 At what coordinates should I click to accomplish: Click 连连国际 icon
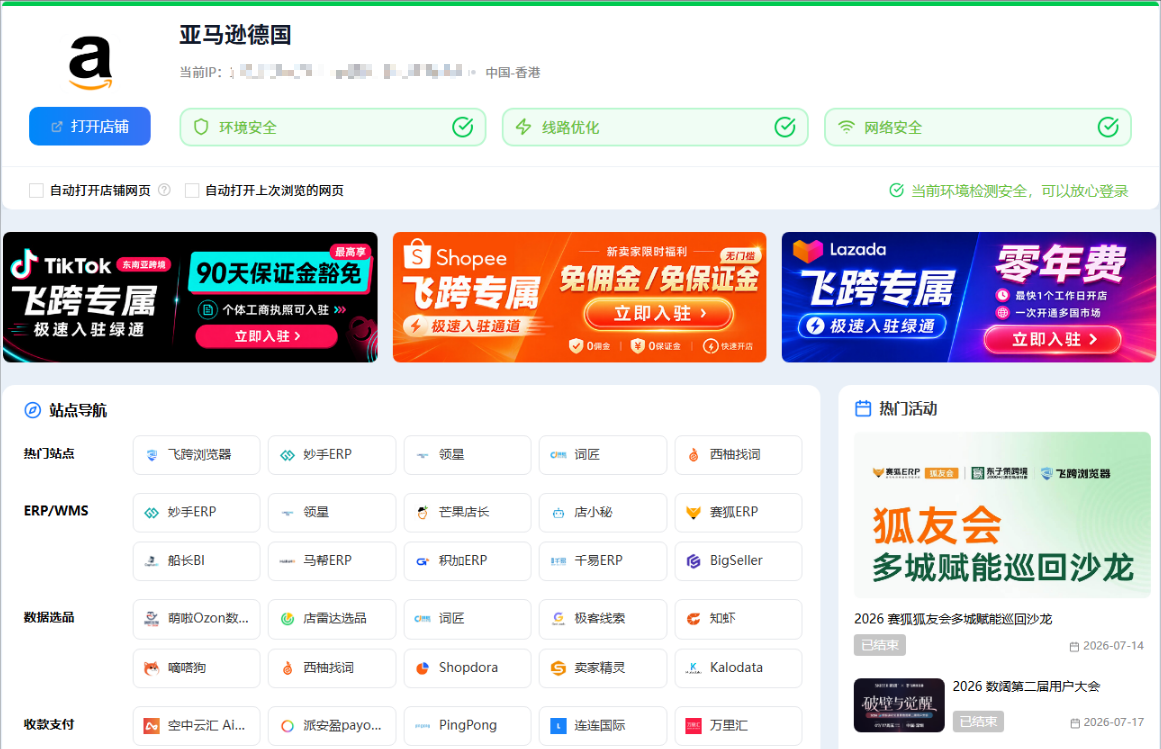point(558,726)
